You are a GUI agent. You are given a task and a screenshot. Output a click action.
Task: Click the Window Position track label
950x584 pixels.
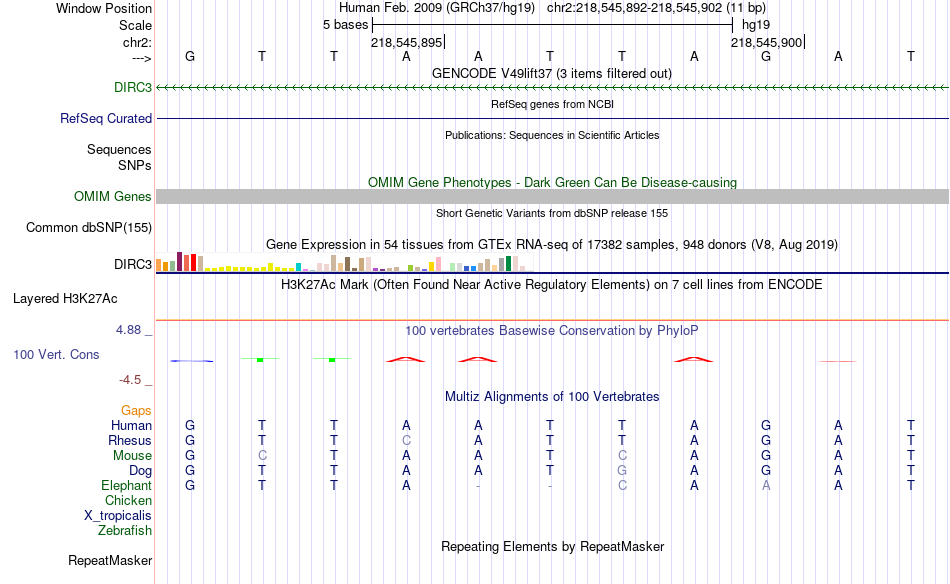[104, 8]
